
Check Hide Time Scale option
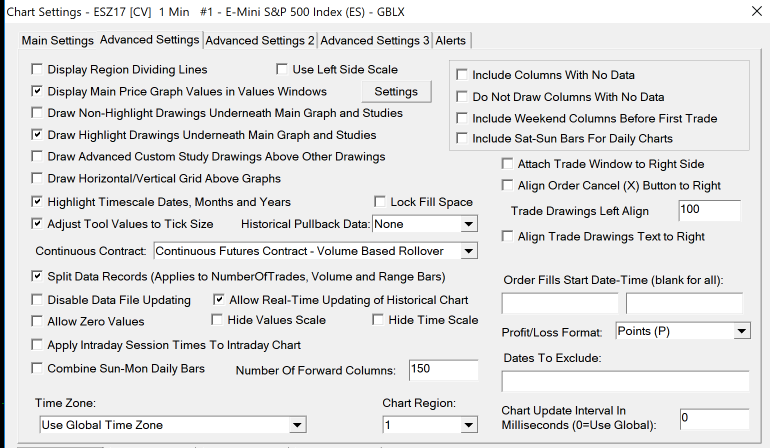tap(379, 320)
